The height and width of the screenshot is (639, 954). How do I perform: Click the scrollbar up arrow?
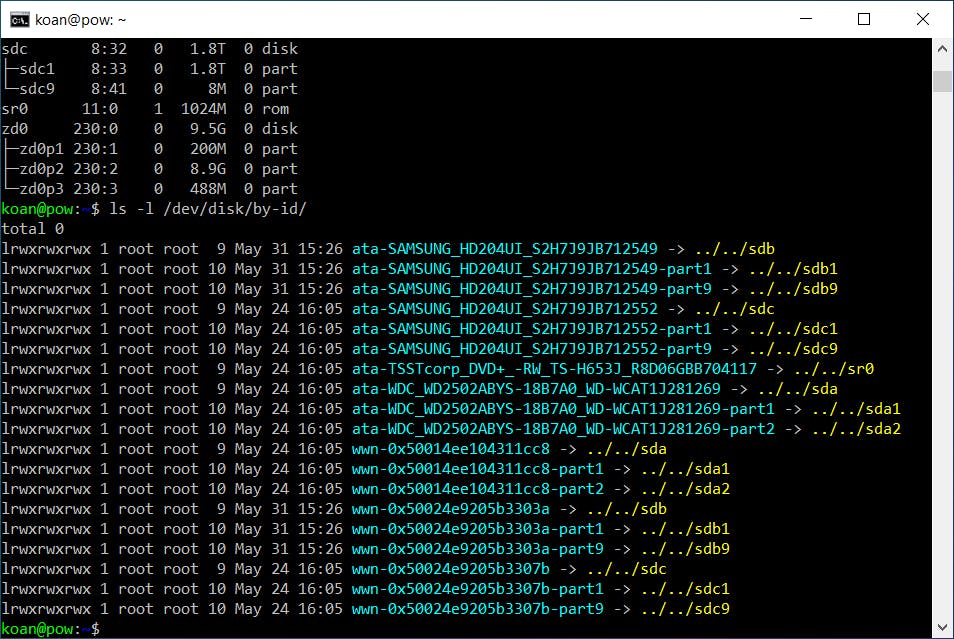[942, 49]
